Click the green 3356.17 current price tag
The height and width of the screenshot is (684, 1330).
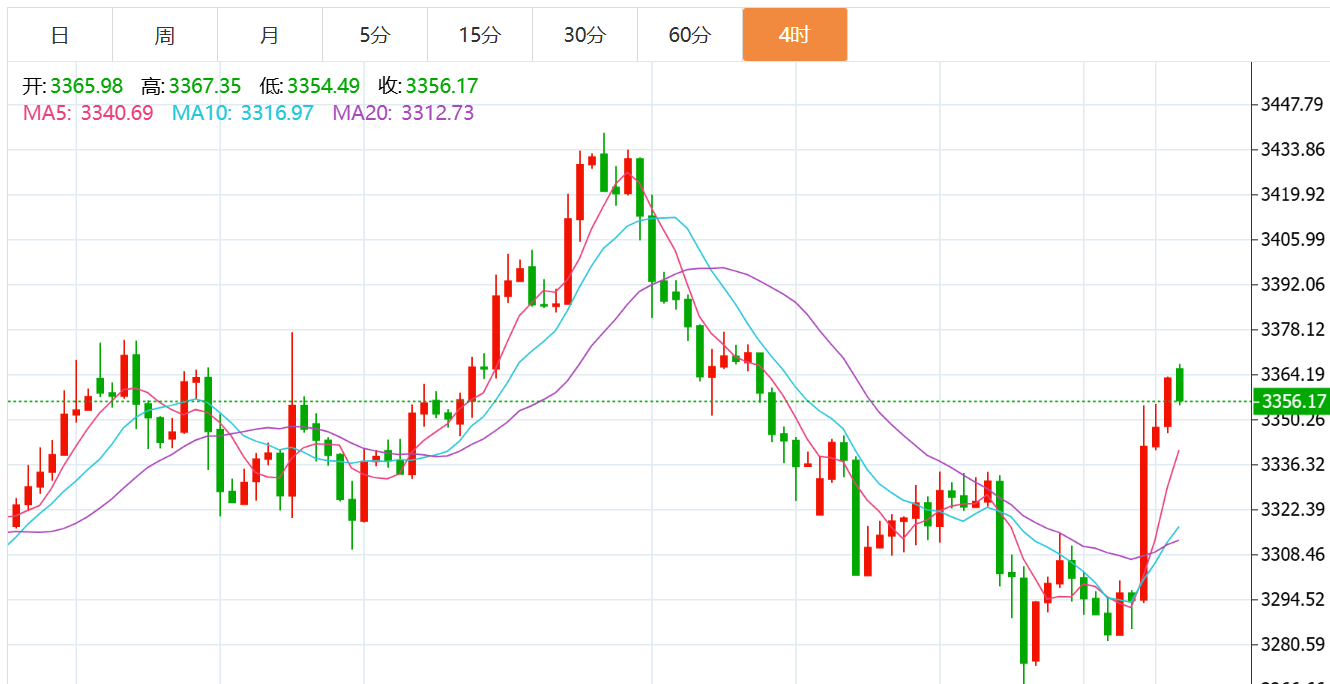tap(1292, 402)
